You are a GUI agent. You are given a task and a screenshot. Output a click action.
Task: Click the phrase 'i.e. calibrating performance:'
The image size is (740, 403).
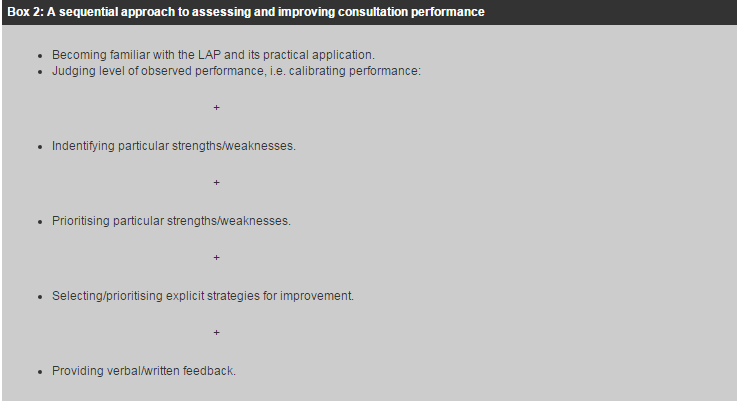point(345,71)
